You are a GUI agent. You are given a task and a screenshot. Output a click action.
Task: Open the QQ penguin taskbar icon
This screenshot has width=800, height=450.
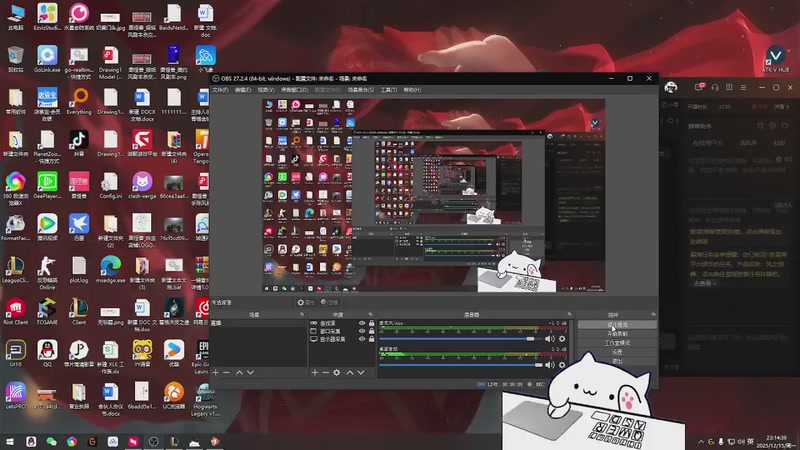click(31, 441)
